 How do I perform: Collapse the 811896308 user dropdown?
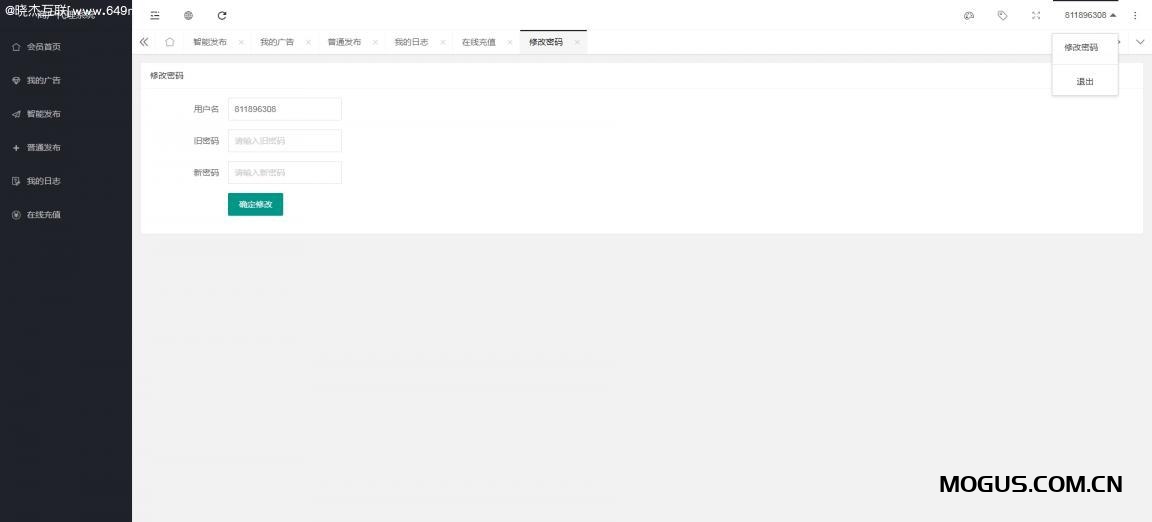pos(1089,15)
